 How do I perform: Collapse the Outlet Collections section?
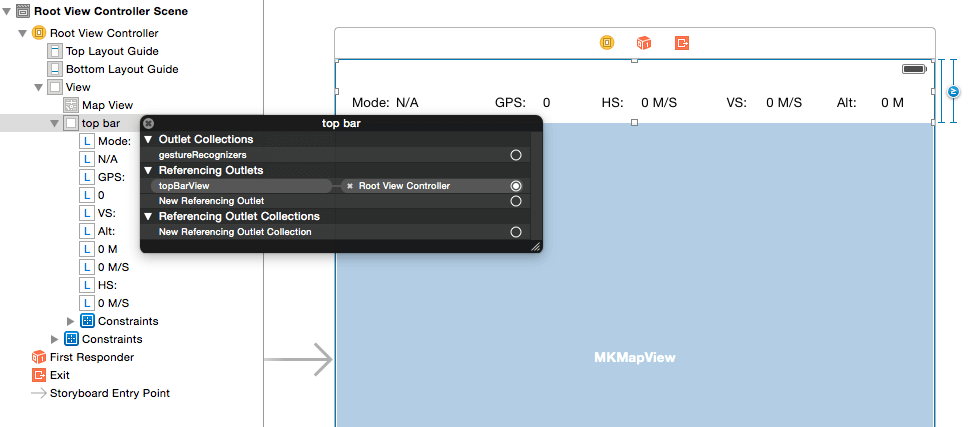[149, 140]
